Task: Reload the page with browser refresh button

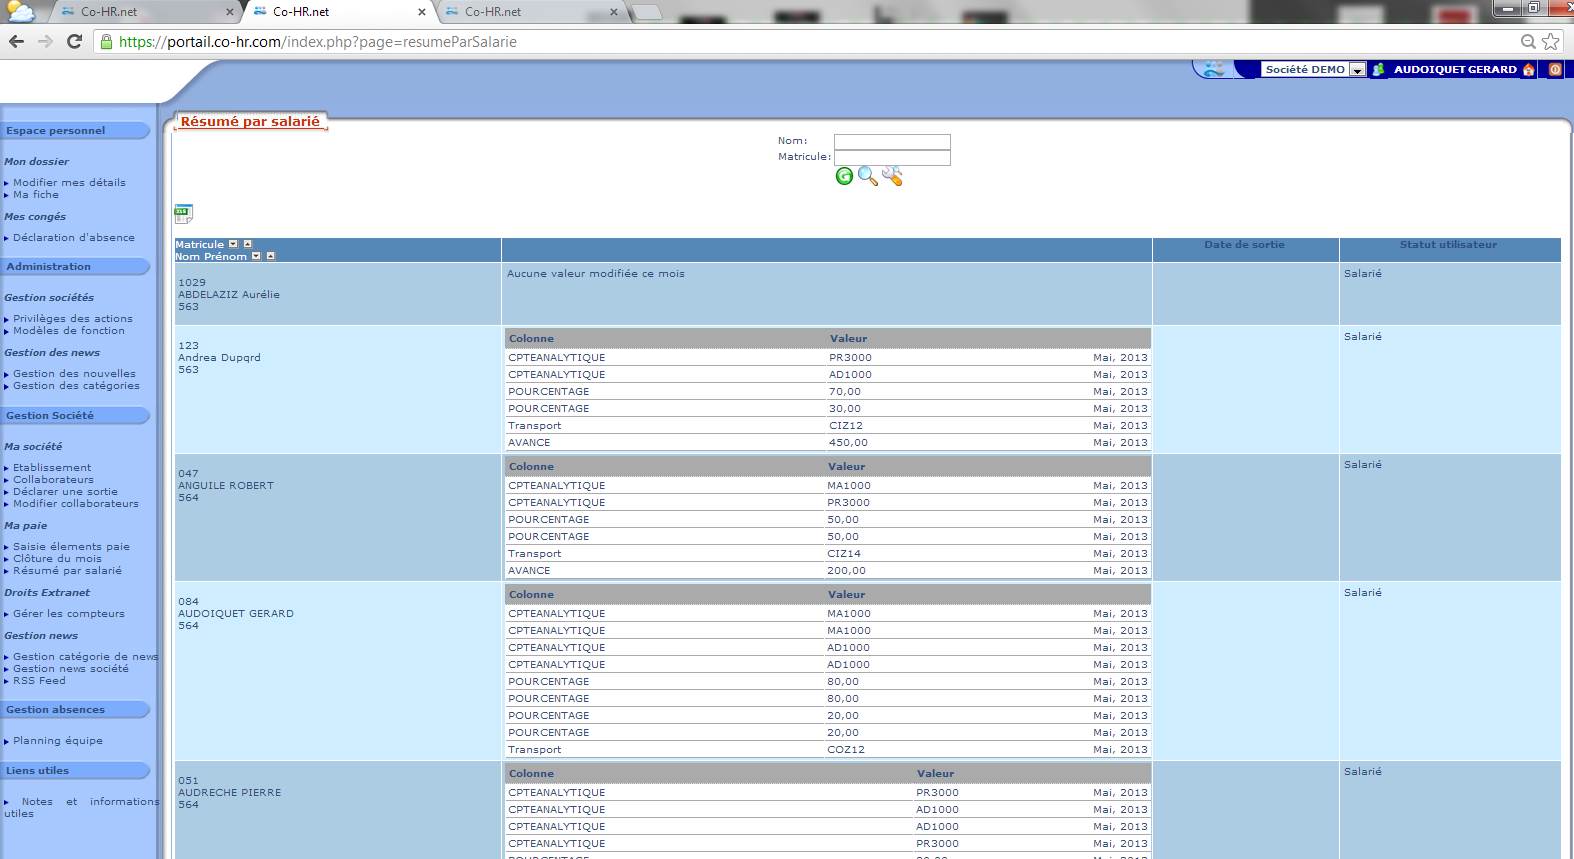Action: pyautogui.click(x=74, y=42)
